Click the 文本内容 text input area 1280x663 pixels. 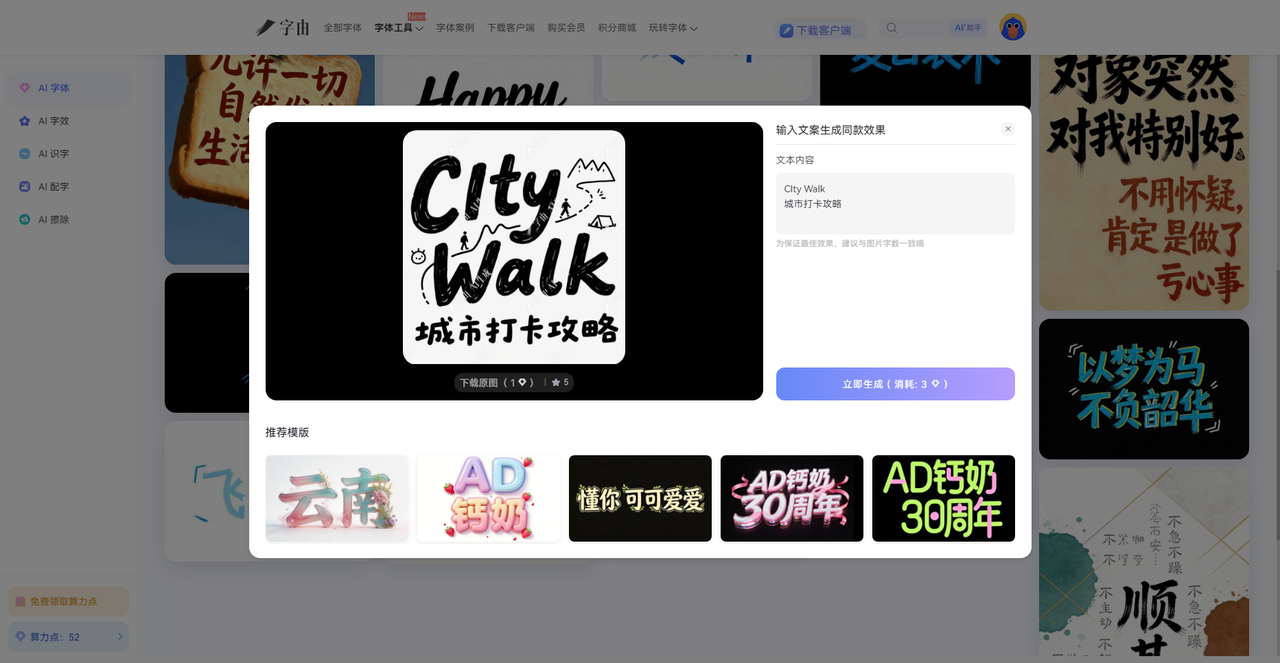895,203
